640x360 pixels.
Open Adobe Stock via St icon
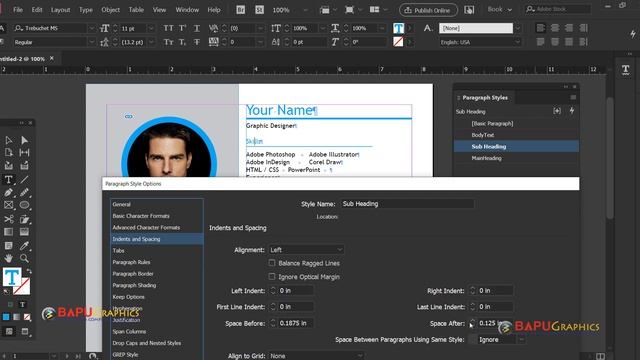point(260,10)
